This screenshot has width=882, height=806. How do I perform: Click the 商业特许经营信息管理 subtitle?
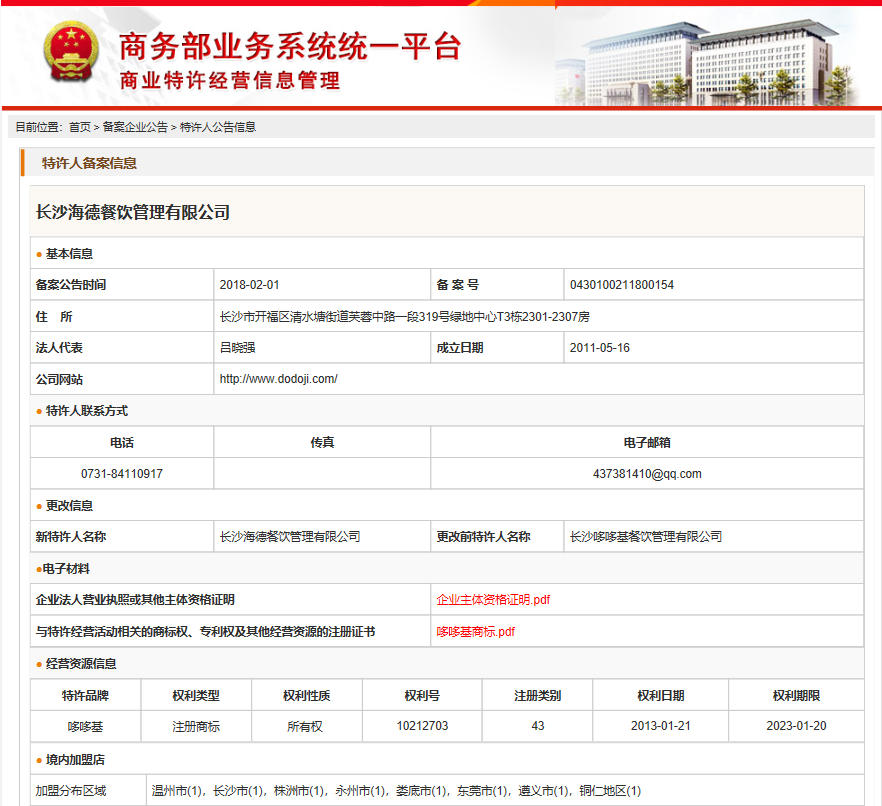tap(230, 80)
